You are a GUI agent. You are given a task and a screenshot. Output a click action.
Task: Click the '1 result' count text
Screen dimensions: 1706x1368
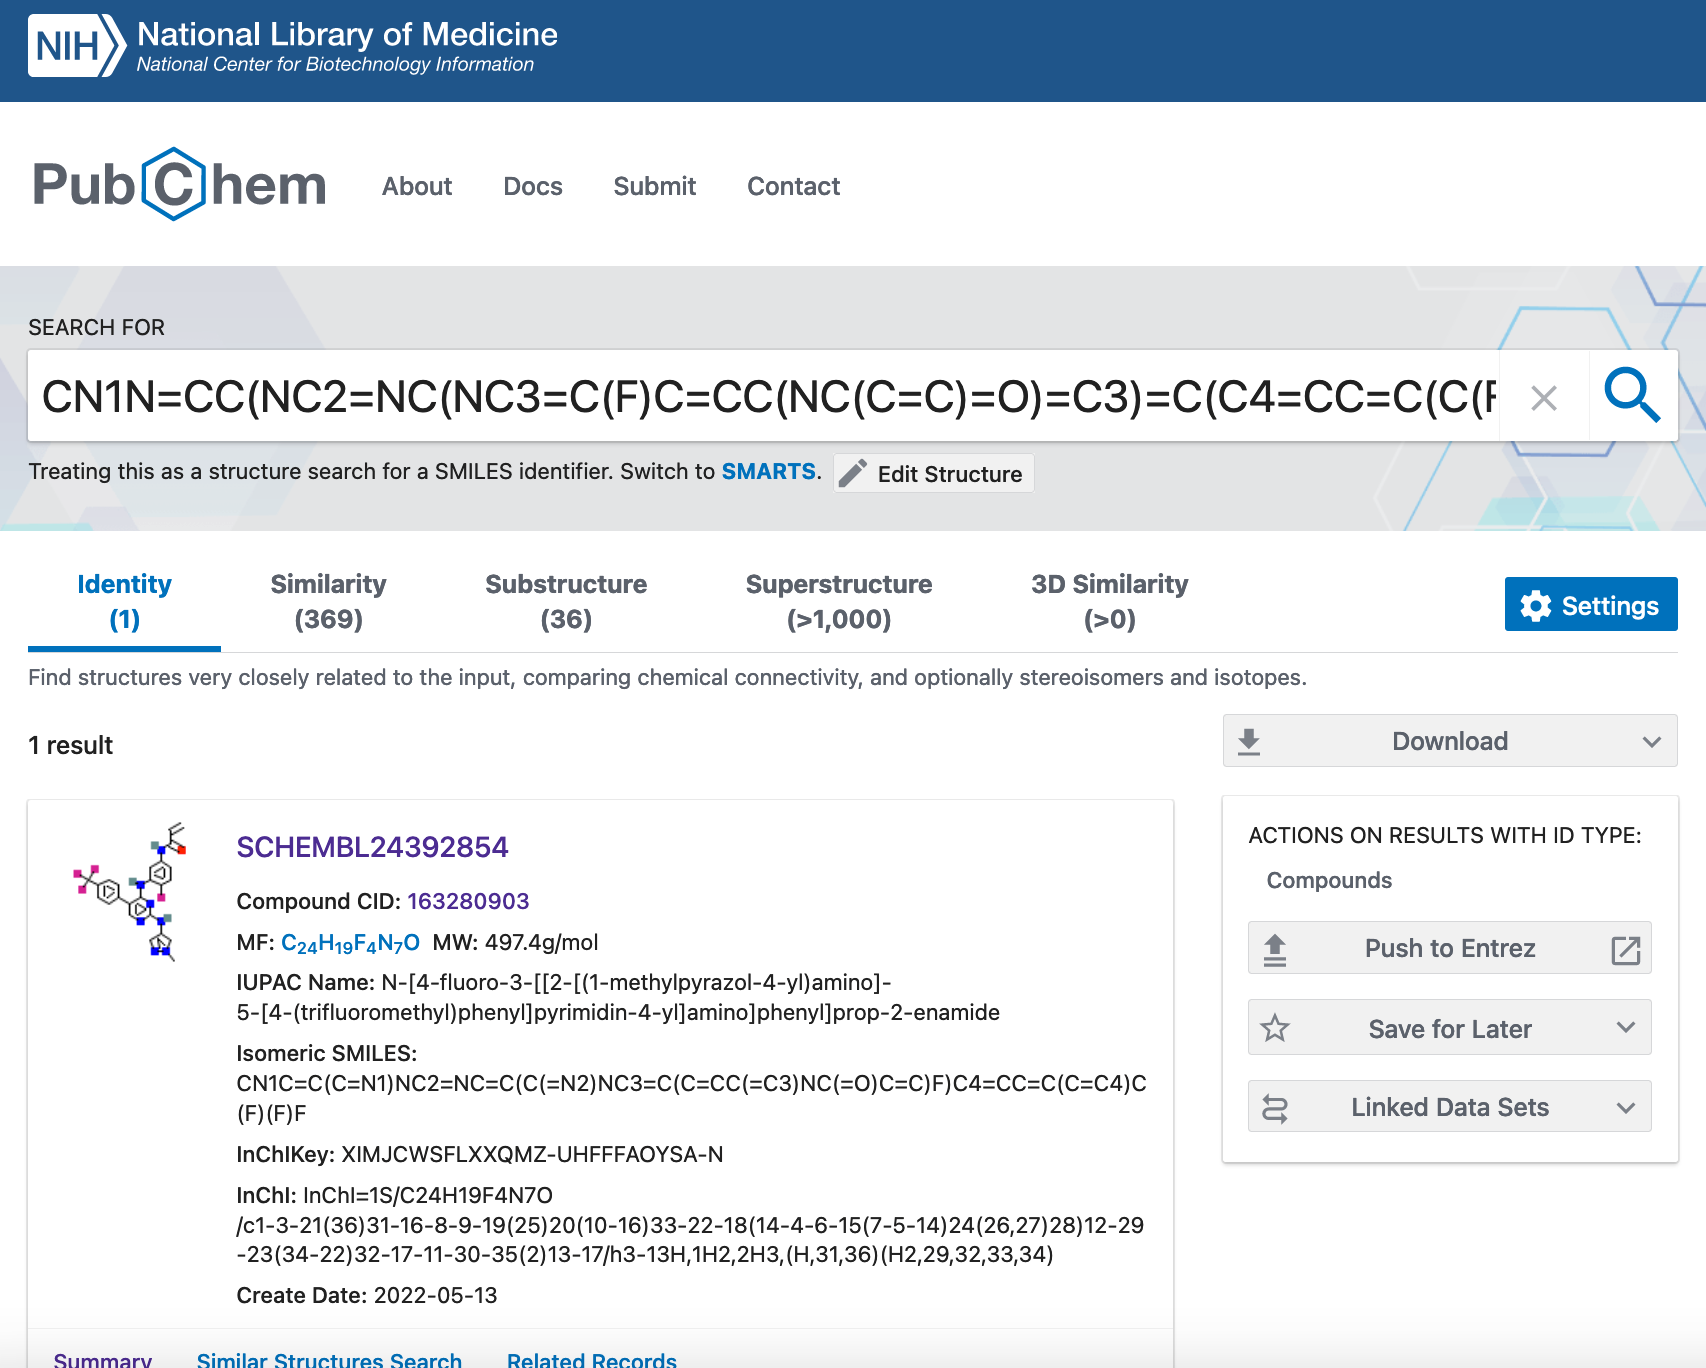click(70, 745)
